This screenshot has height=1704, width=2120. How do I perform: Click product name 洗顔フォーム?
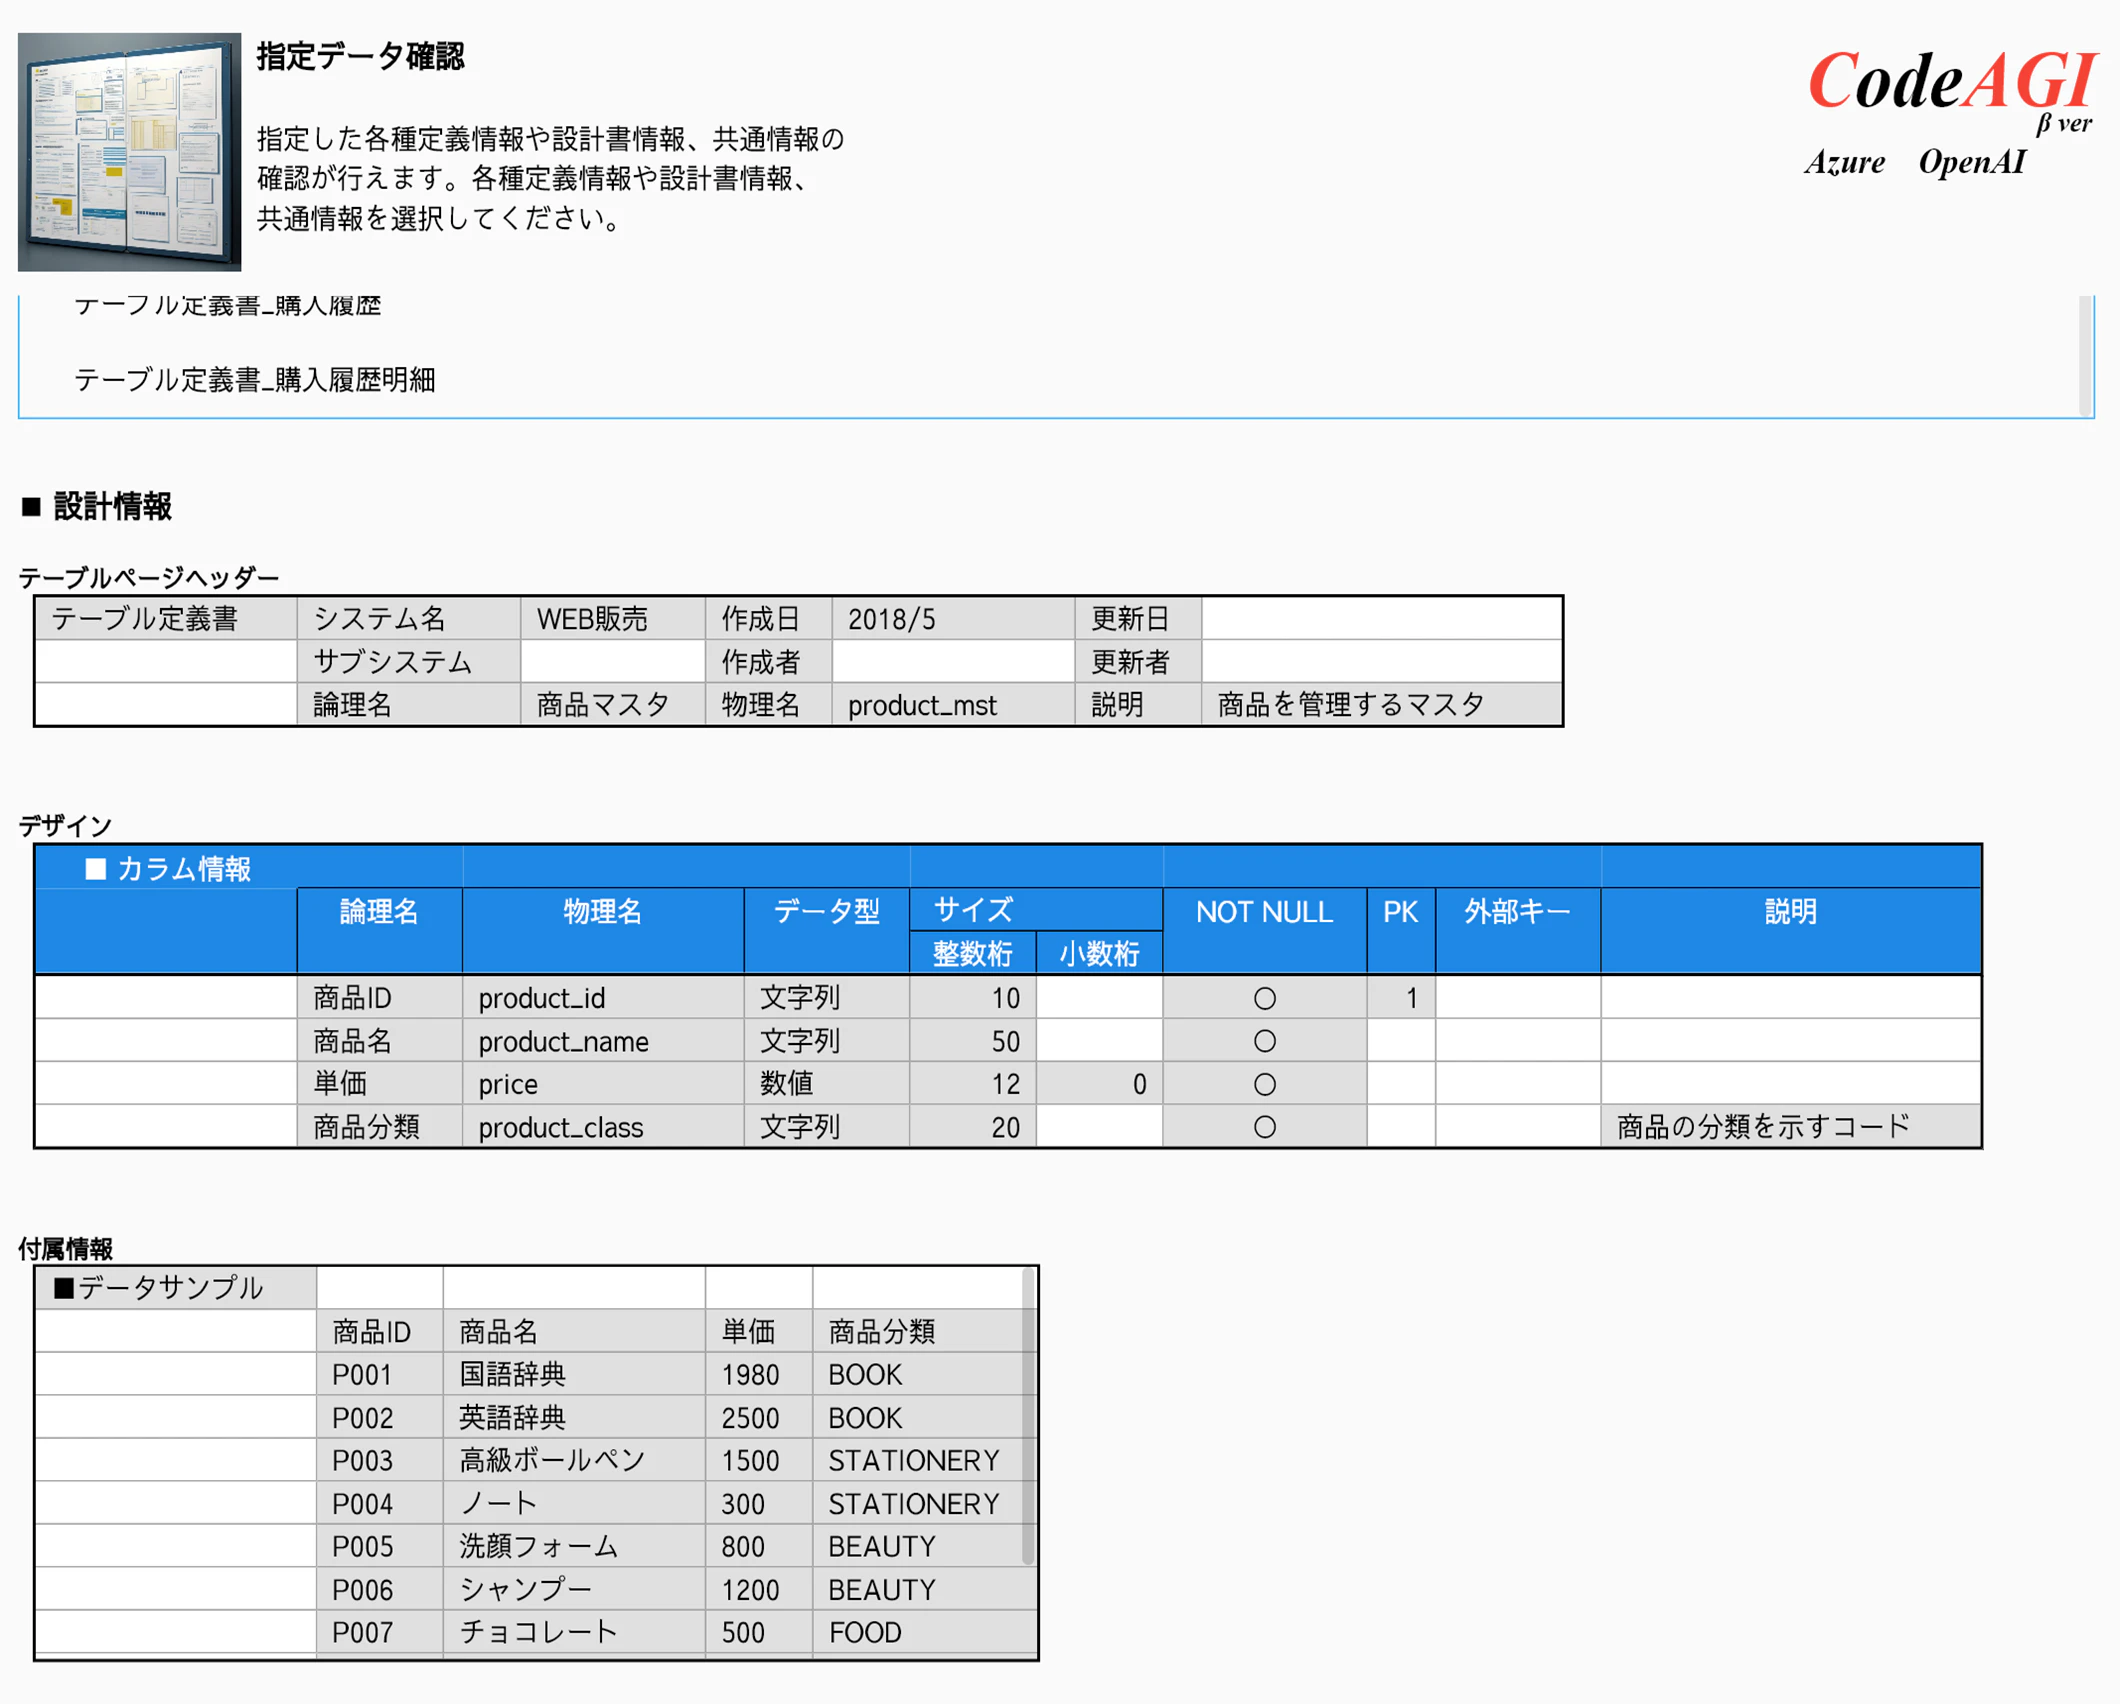coord(574,1547)
